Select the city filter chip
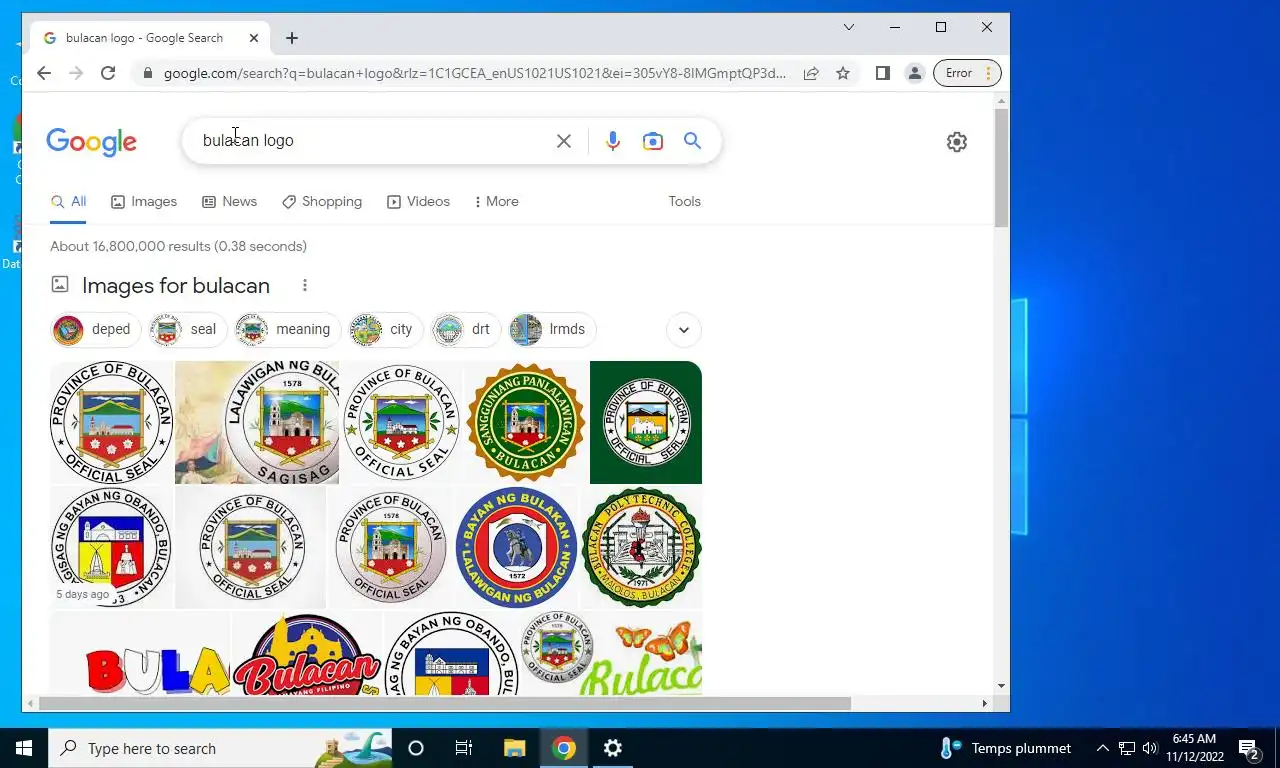This screenshot has height=768, width=1280. [385, 329]
